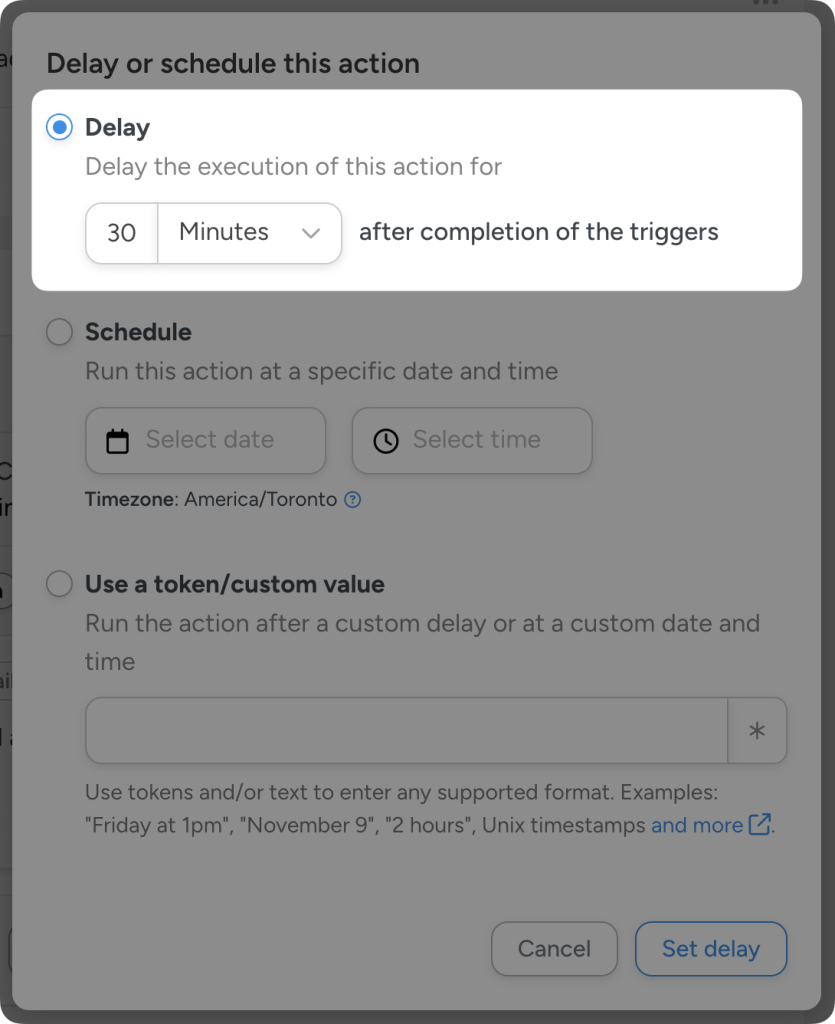Open the timezone help question mark icon
The width and height of the screenshot is (835, 1024).
point(352,500)
